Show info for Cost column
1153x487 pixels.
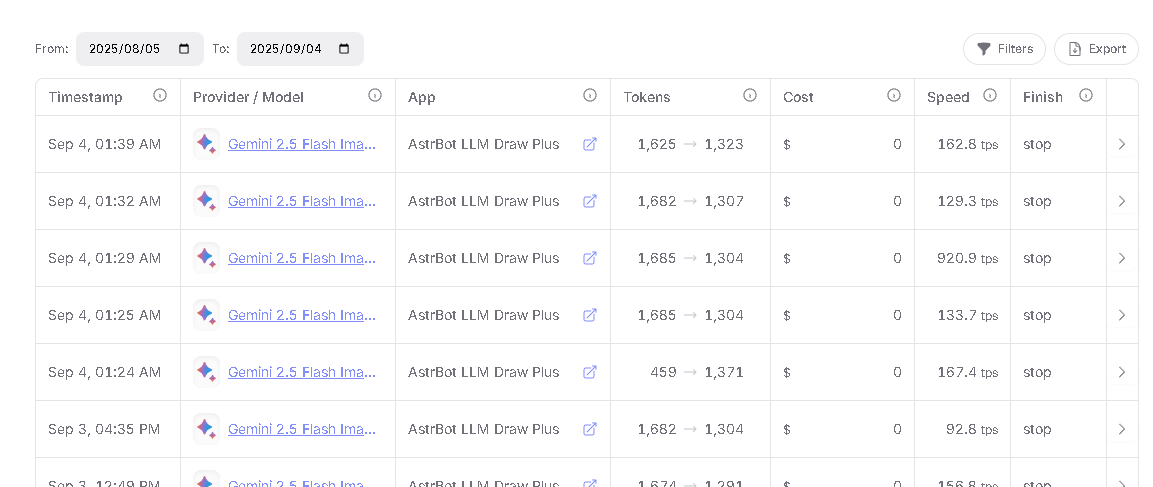(894, 95)
